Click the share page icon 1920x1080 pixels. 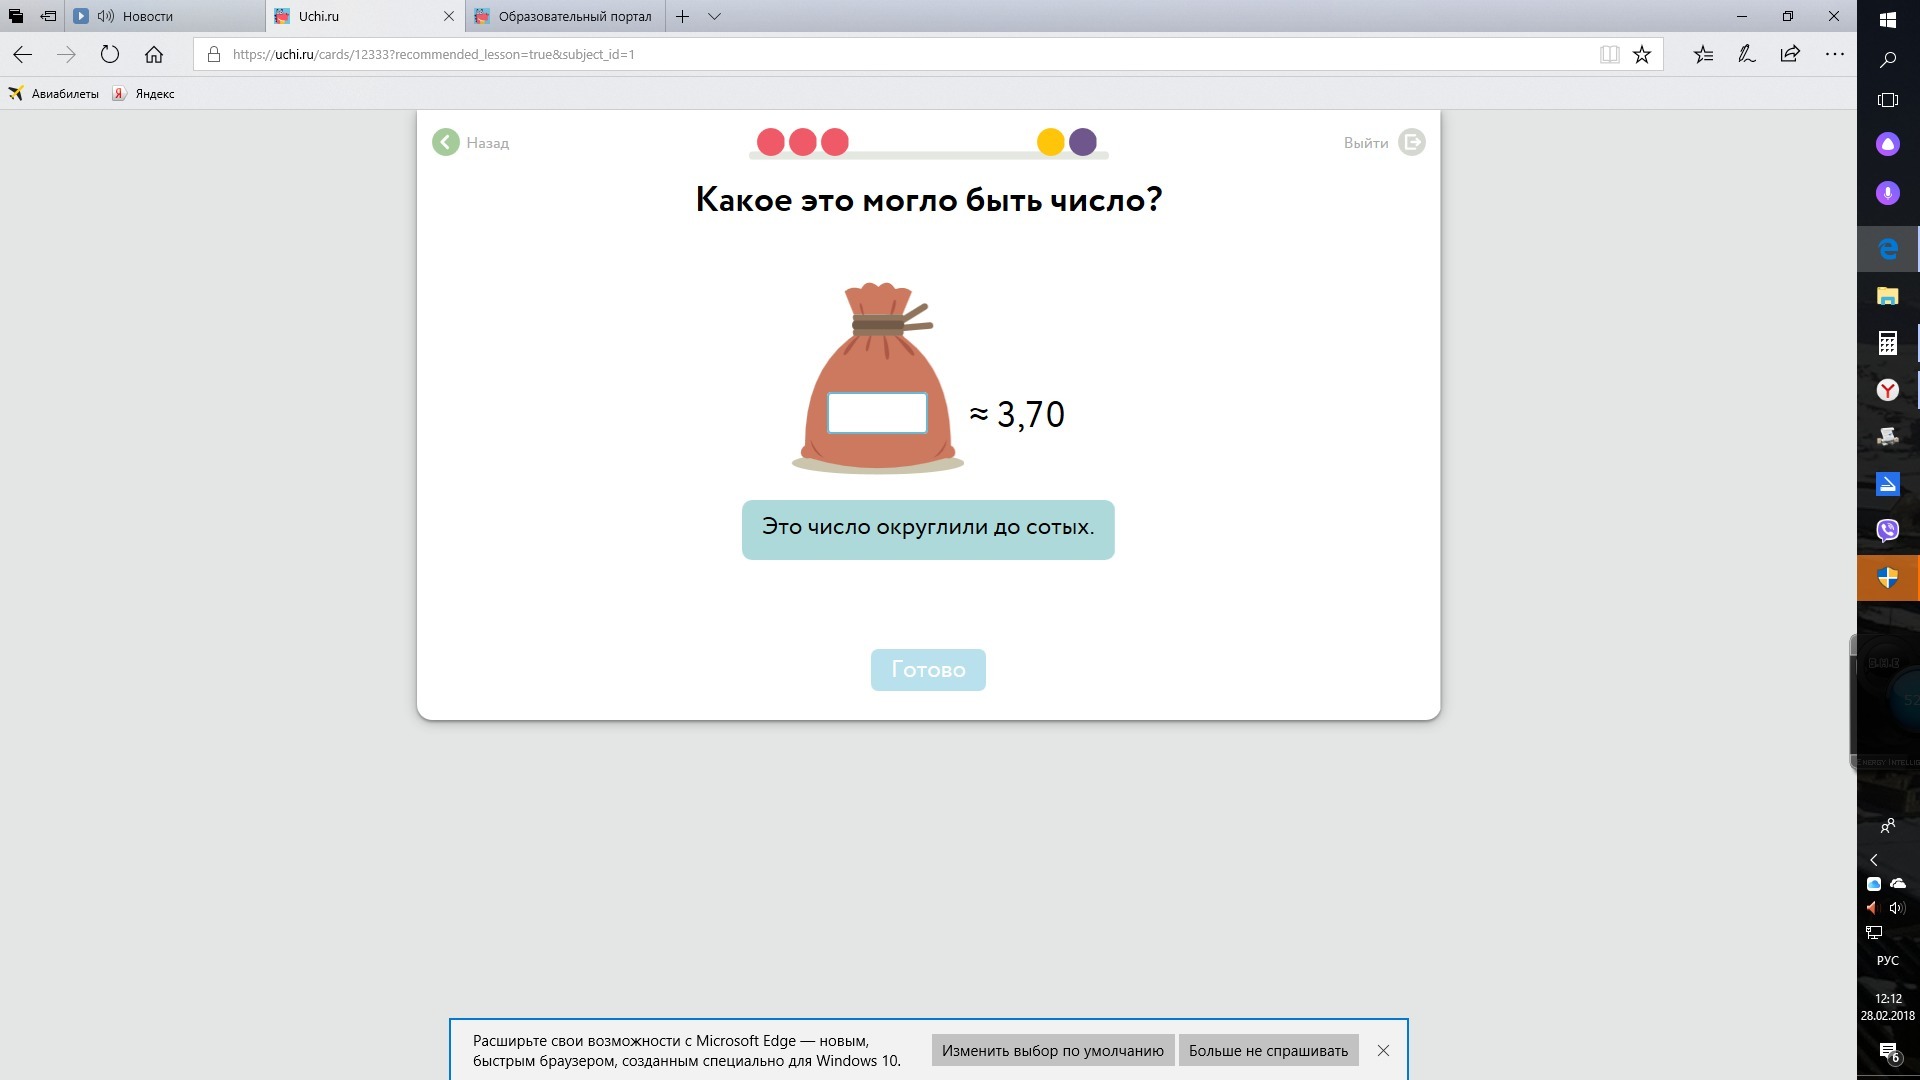tap(1790, 54)
